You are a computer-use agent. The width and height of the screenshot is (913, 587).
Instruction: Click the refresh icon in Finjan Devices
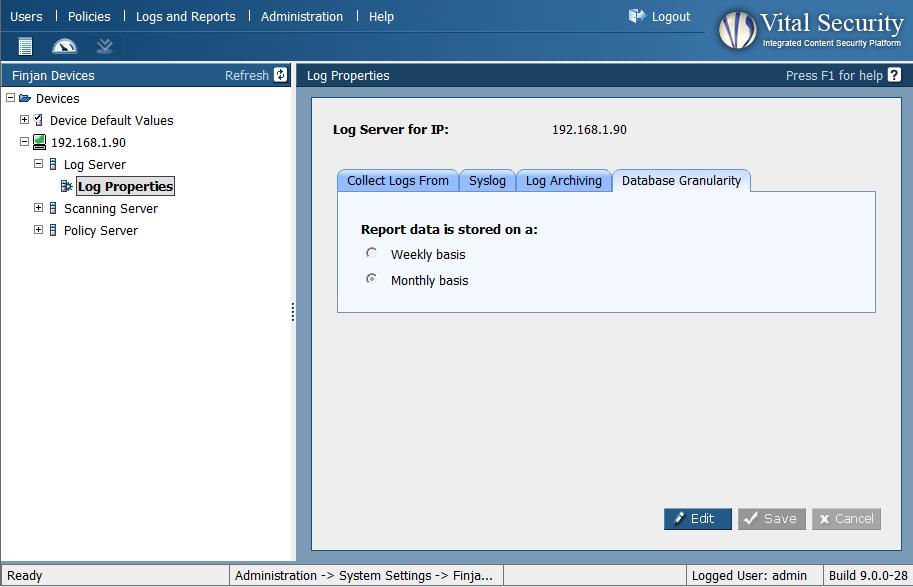click(280, 75)
